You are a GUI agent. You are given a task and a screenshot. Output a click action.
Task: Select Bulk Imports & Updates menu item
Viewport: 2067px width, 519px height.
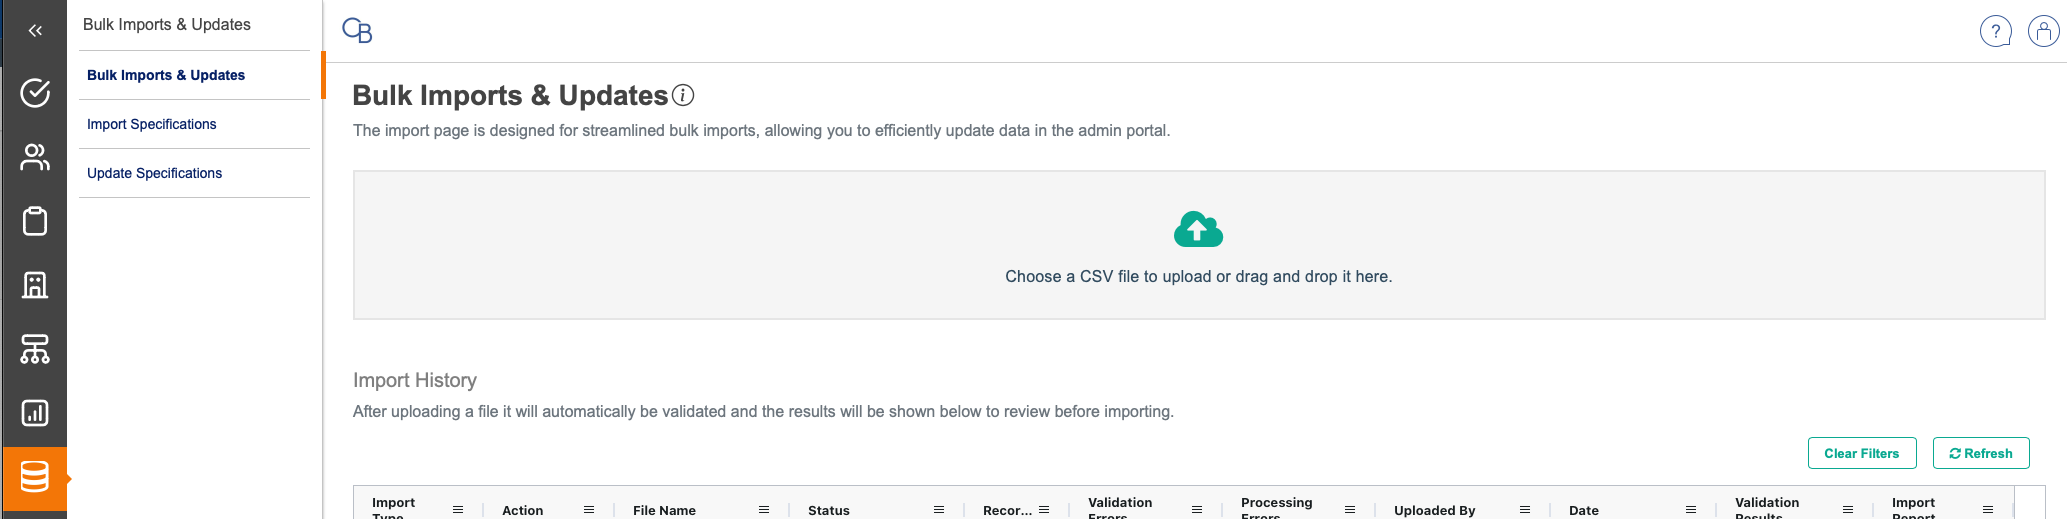coord(166,75)
